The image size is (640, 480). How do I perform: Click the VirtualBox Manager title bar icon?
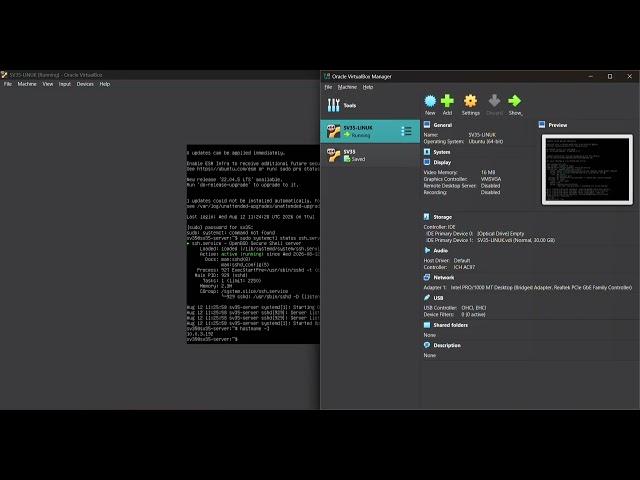[x=327, y=76]
